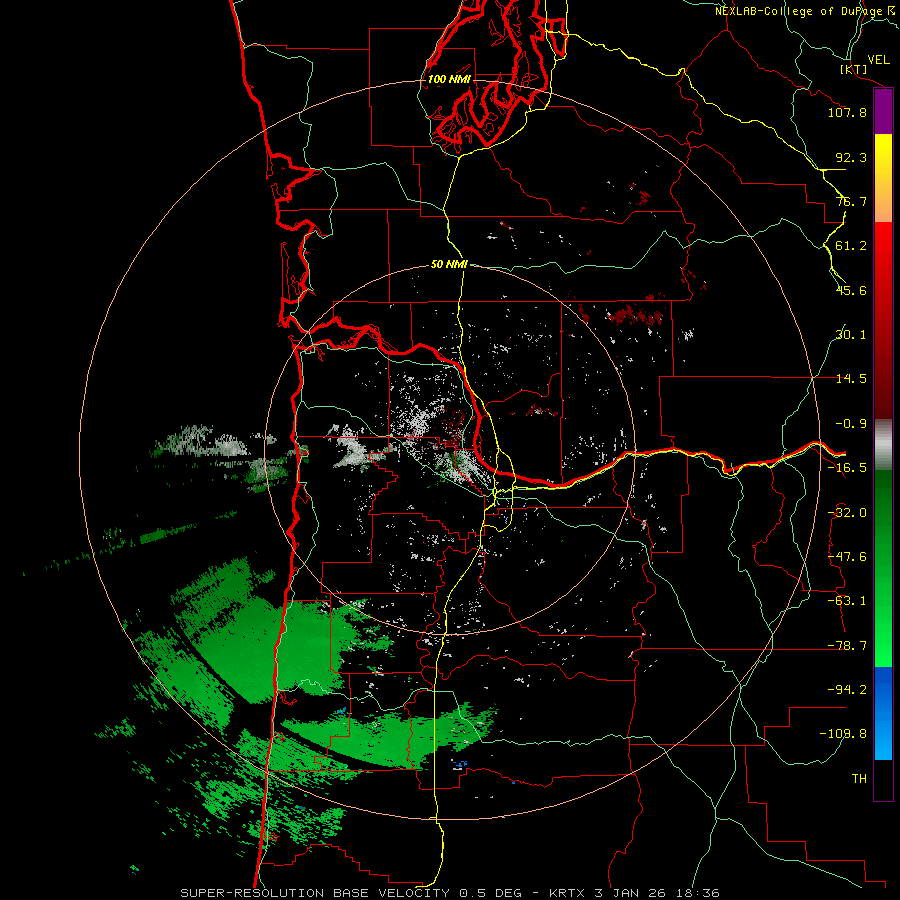Click the -78.7 velocity scale value
Image resolution: width=900 pixels, height=900 pixels.
click(847, 646)
